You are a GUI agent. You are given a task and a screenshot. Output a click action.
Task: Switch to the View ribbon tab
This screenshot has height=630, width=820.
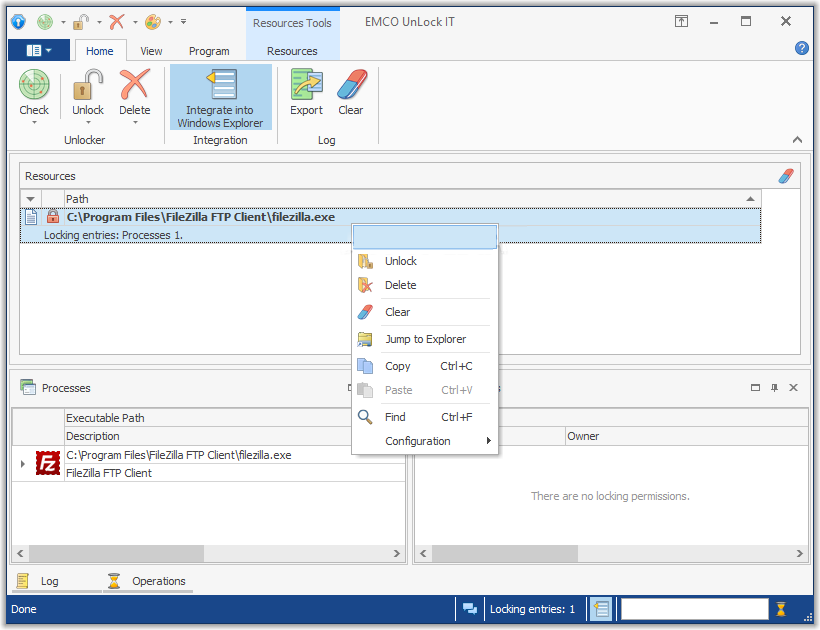click(151, 50)
